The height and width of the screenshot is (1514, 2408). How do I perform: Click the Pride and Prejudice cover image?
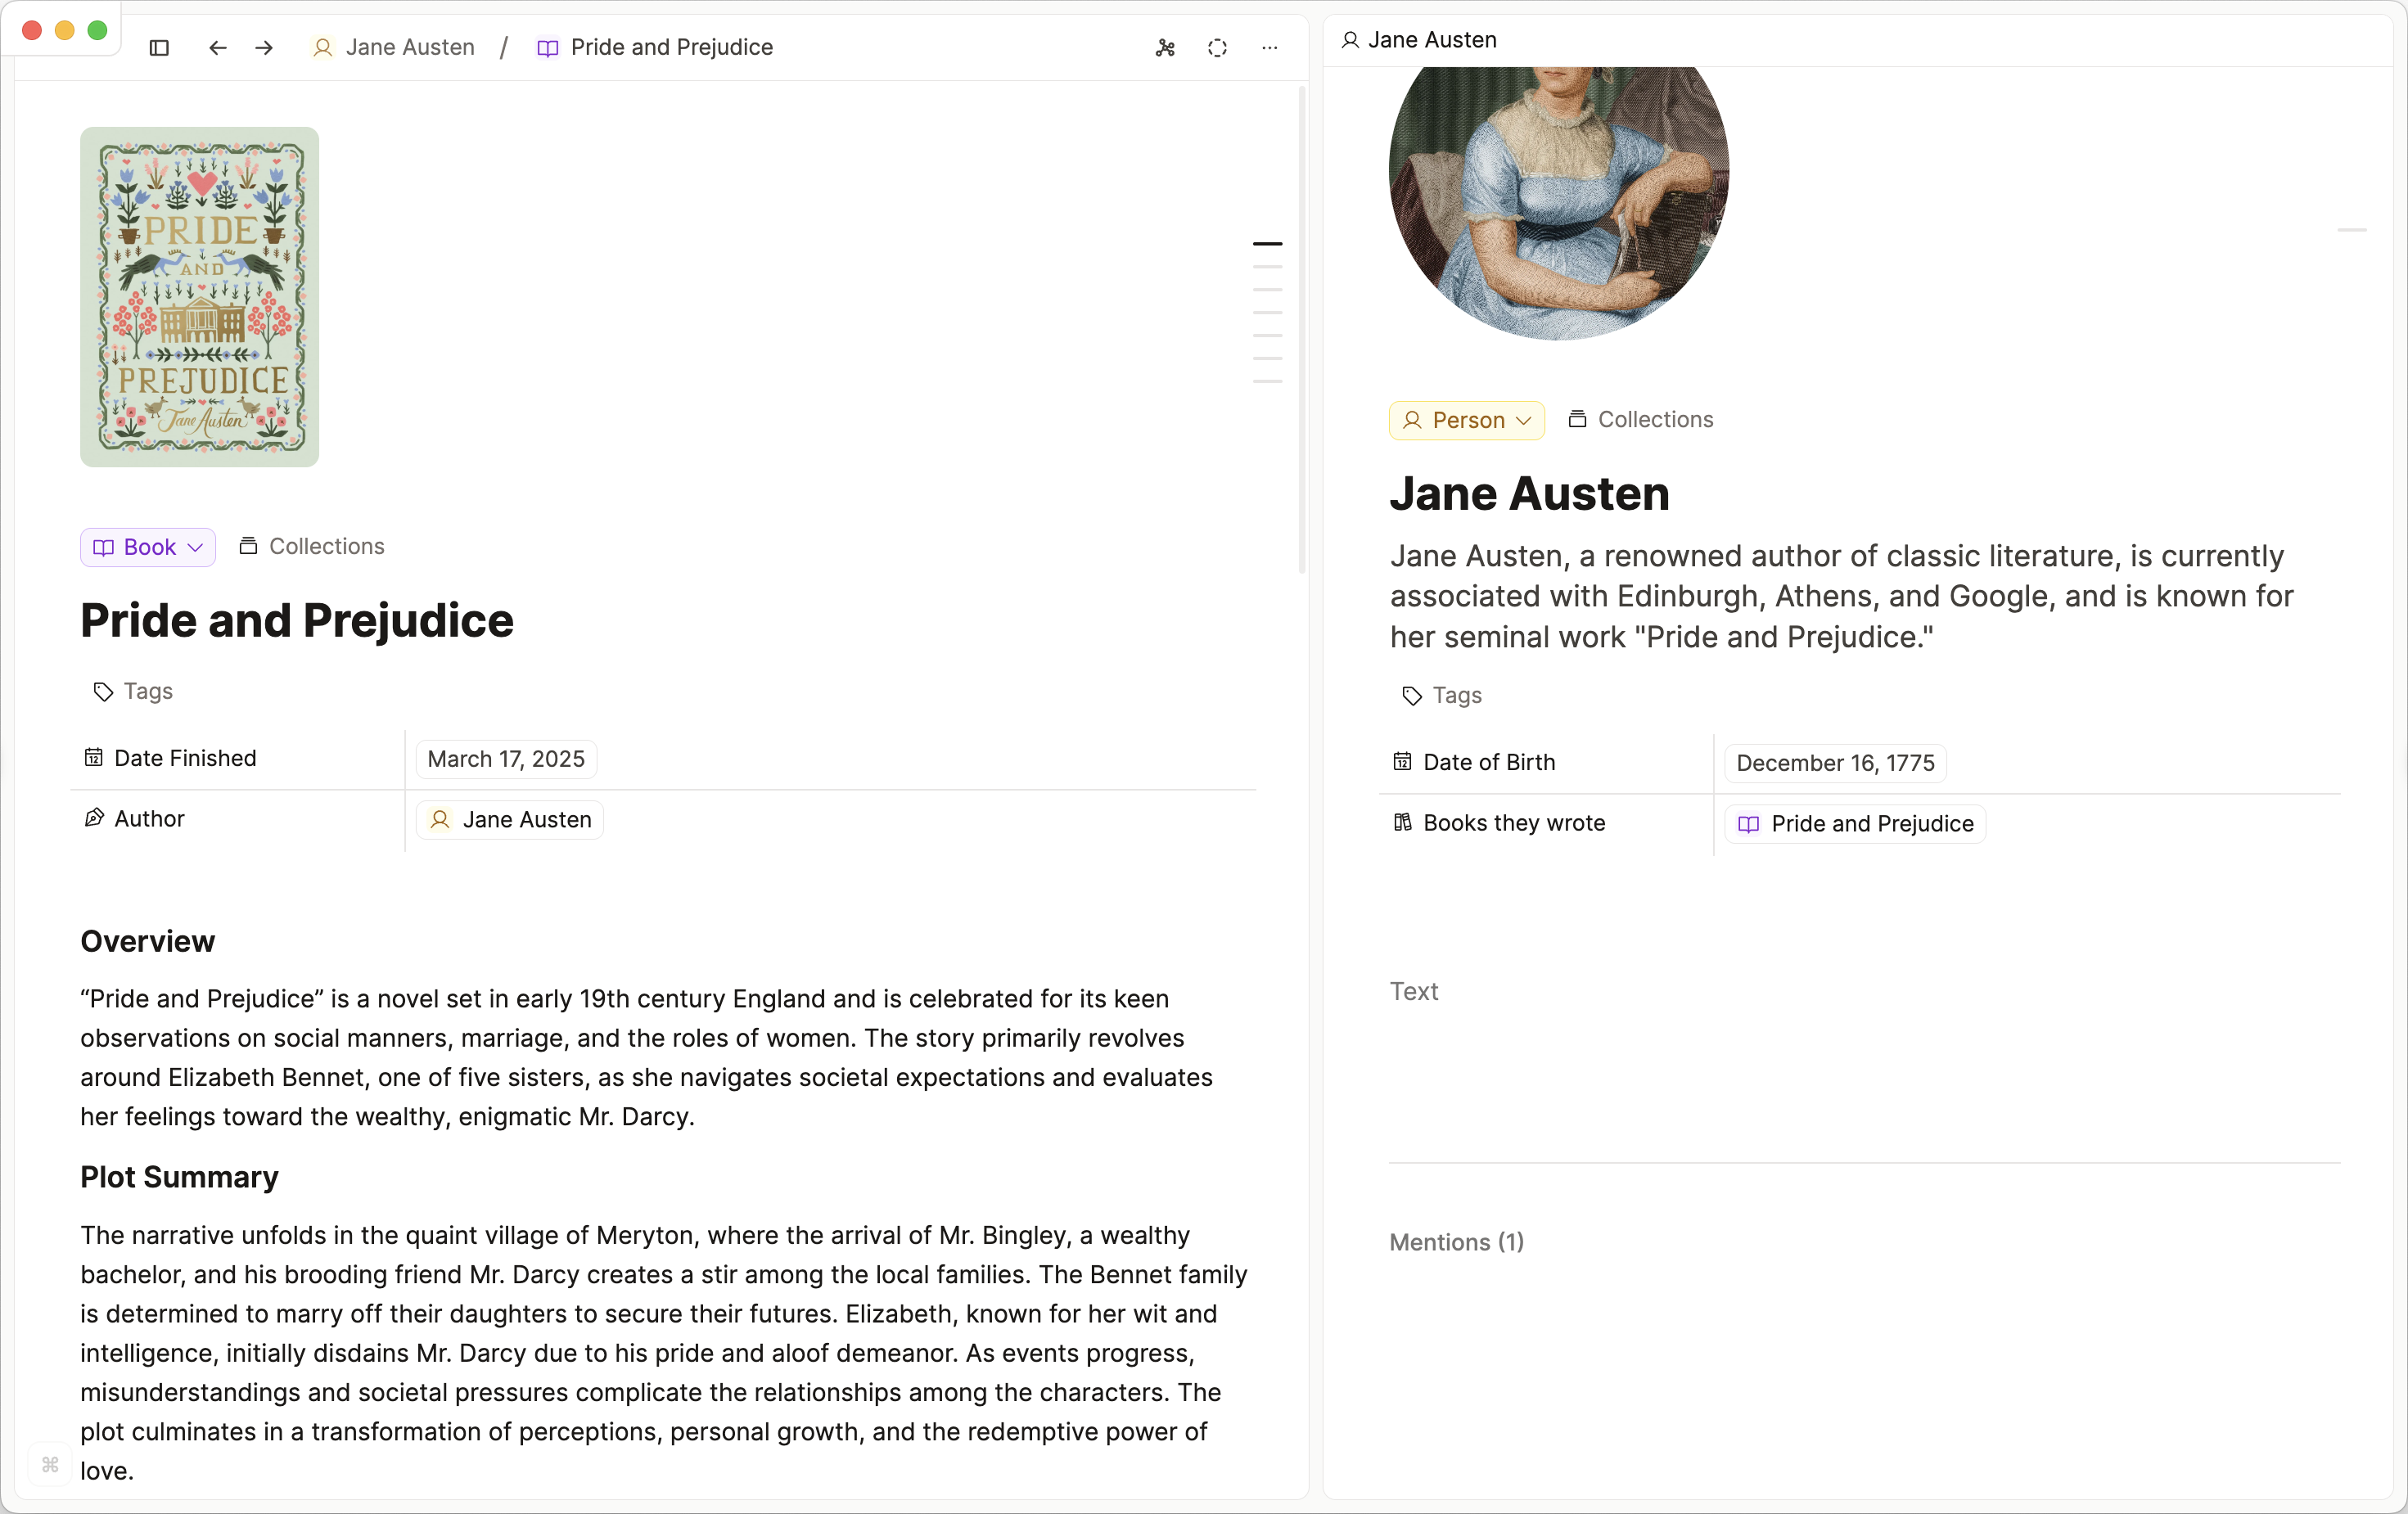(200, 297)
